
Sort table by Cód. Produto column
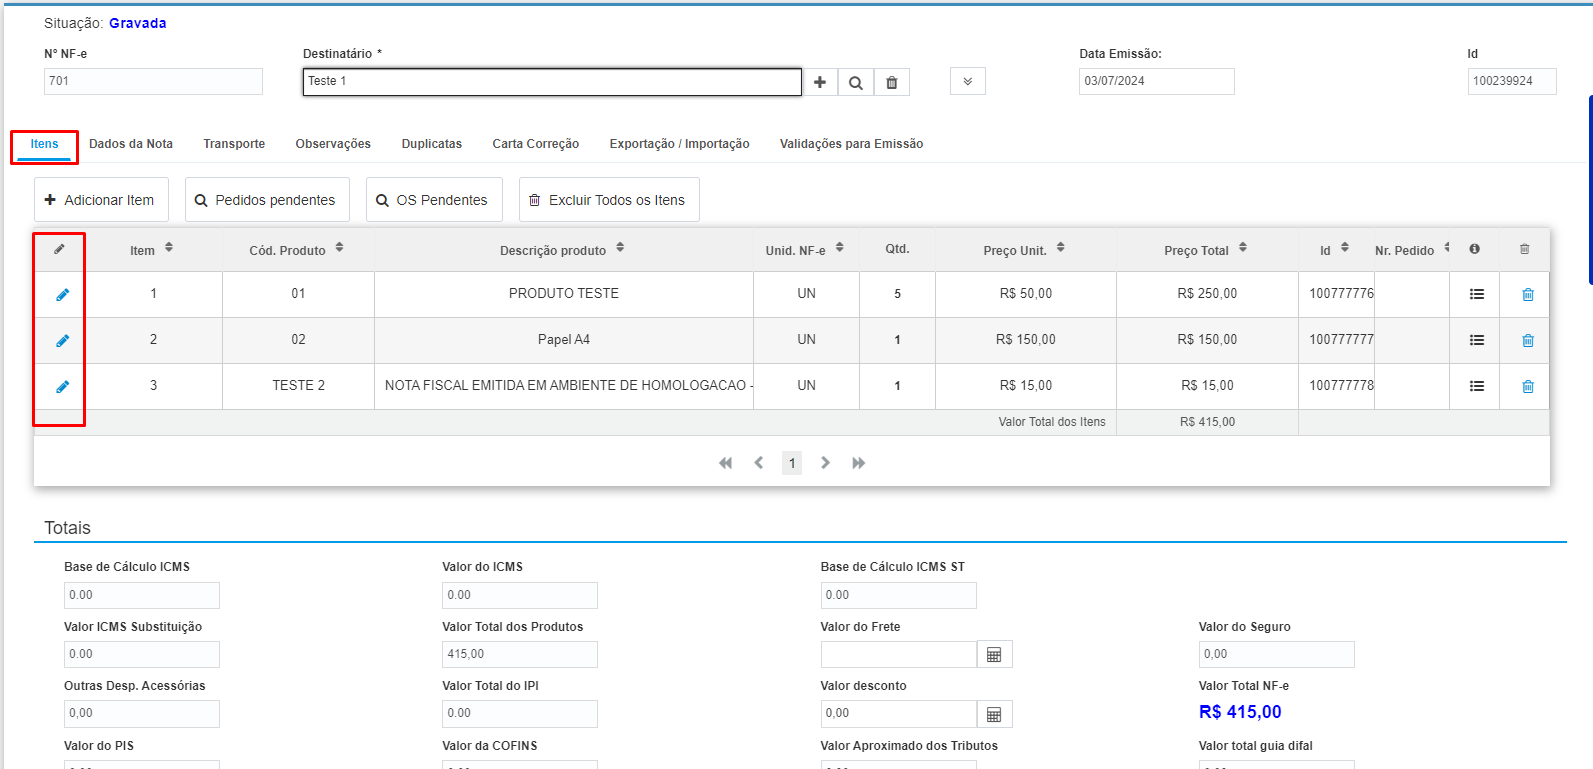[340, 247]
